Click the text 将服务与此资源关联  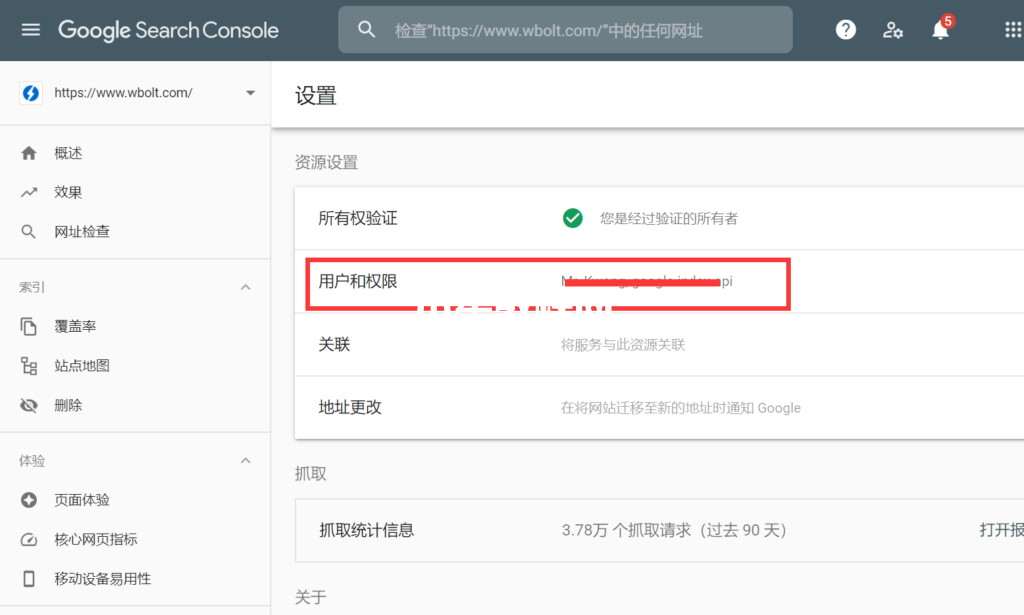tap(622, 345)
